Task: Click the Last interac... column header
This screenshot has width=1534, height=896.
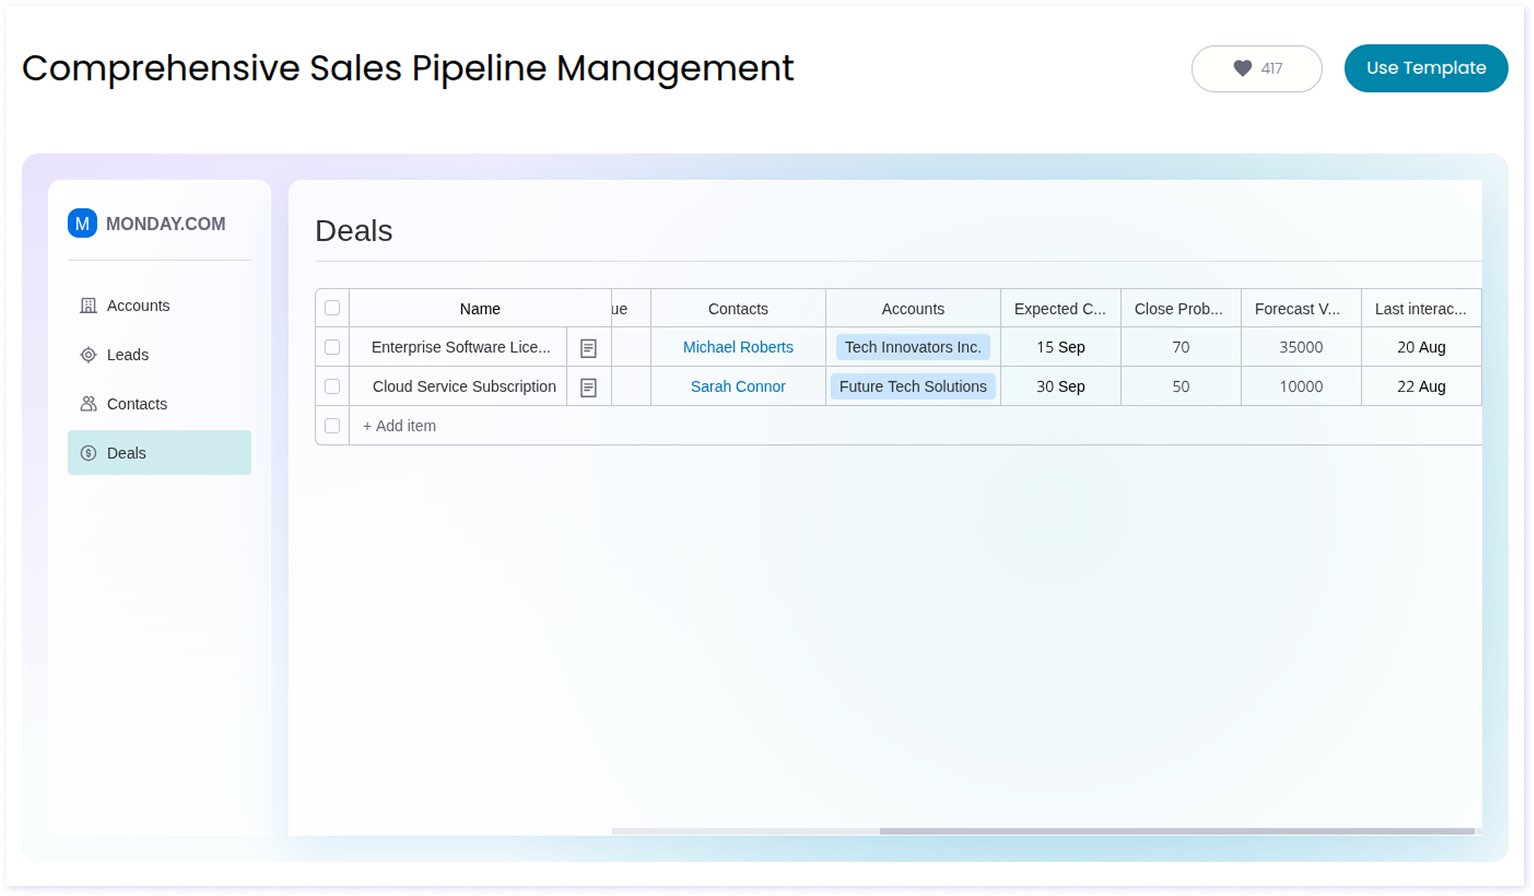Action: click(x=1421, y=309)
